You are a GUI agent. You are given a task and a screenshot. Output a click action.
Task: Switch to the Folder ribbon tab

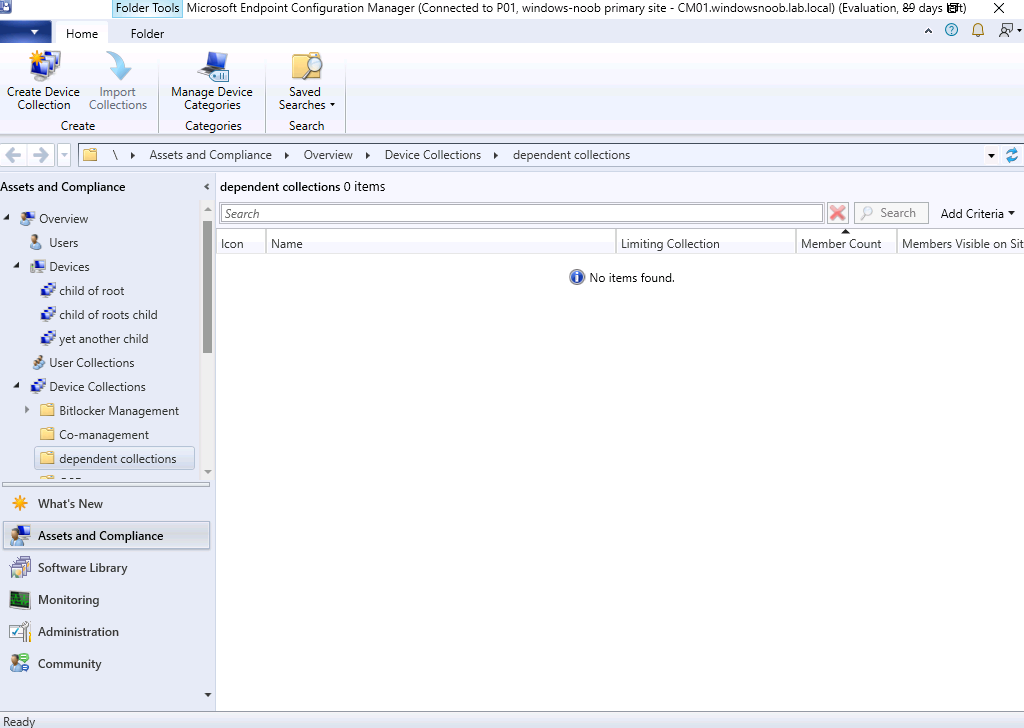[x=147, y=33]
